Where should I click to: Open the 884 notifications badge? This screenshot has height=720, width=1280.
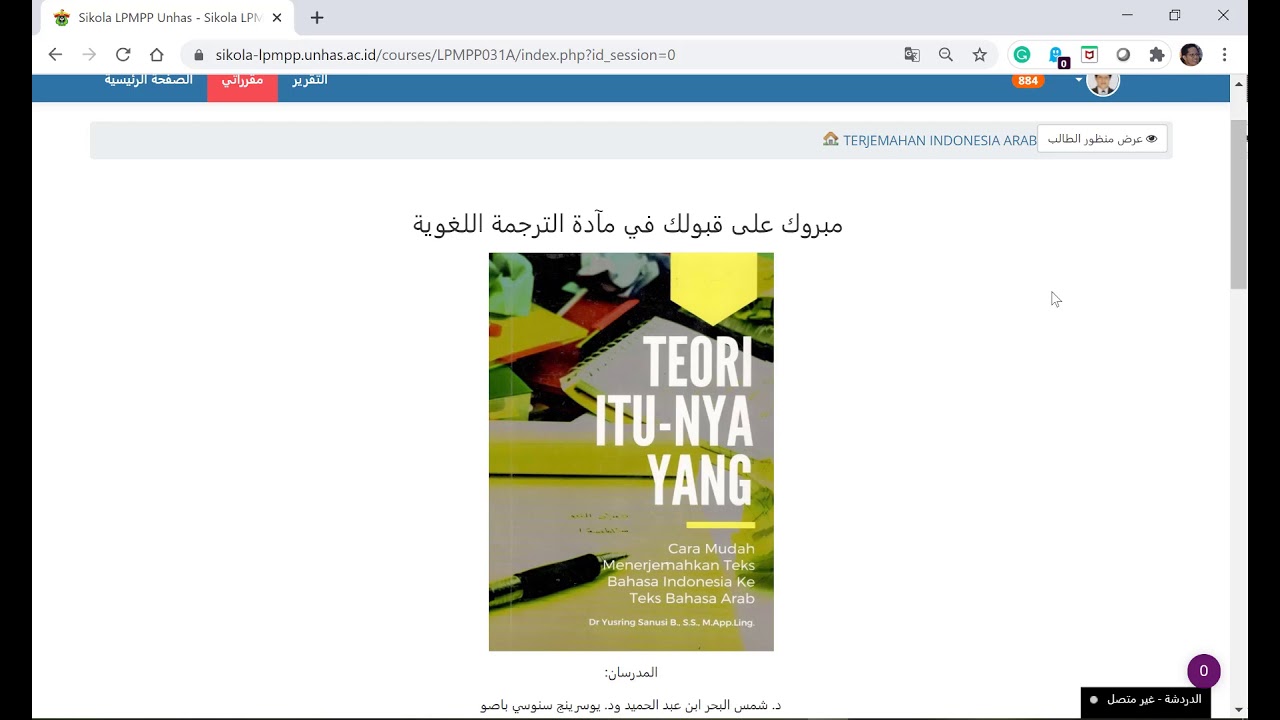click(1028, 81)
